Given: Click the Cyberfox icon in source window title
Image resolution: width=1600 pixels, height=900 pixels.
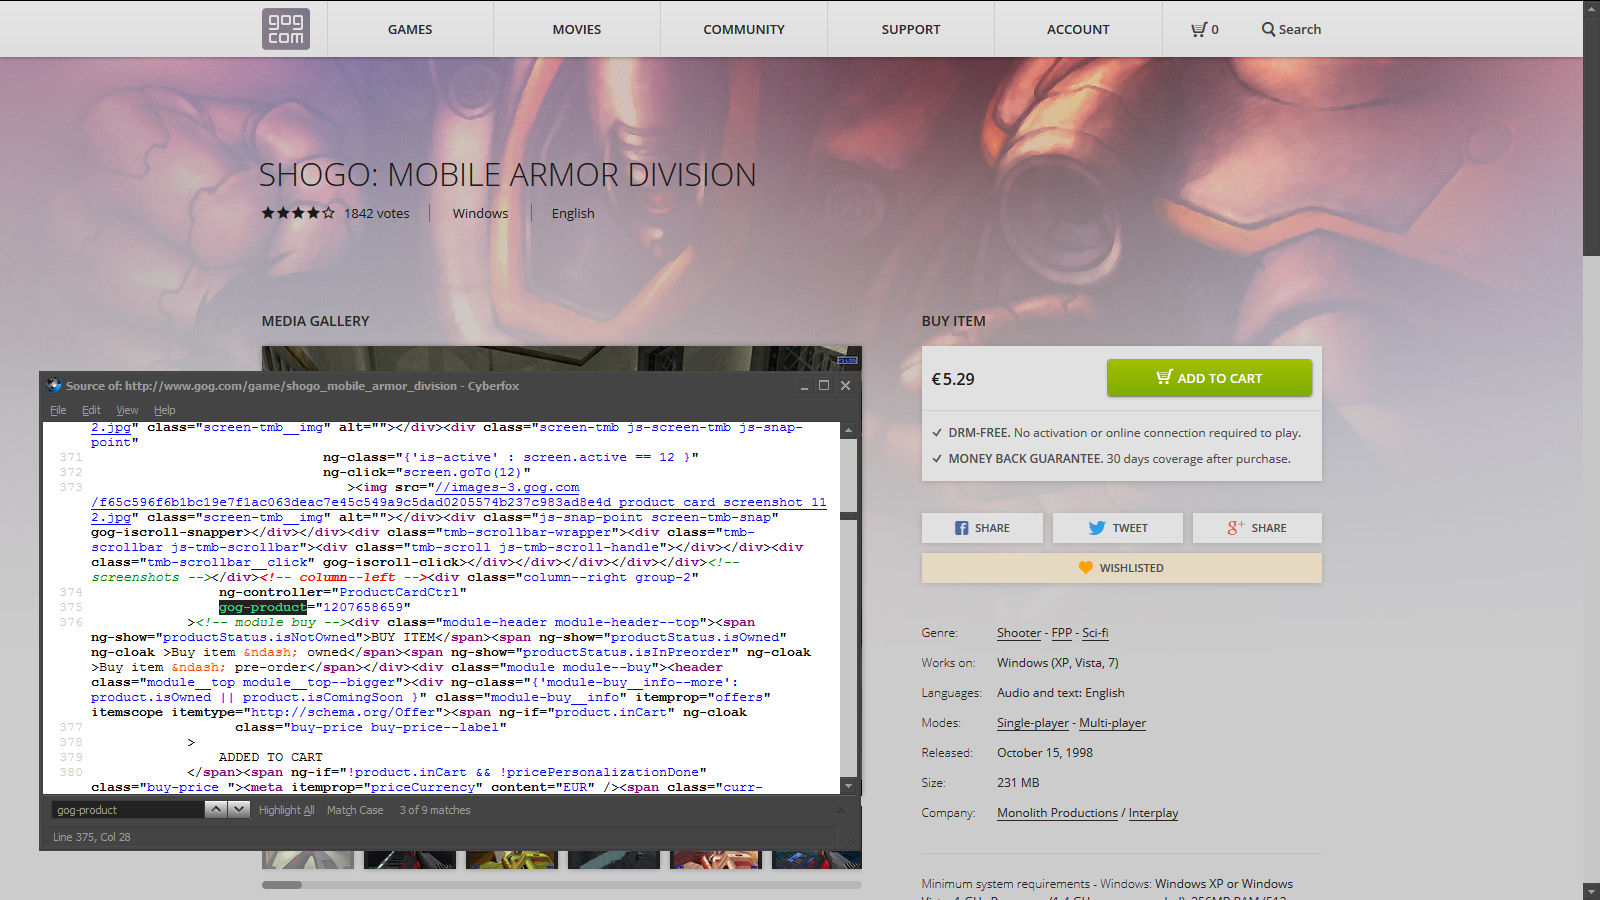Looking at the screenshot, I should click(54, 385).
